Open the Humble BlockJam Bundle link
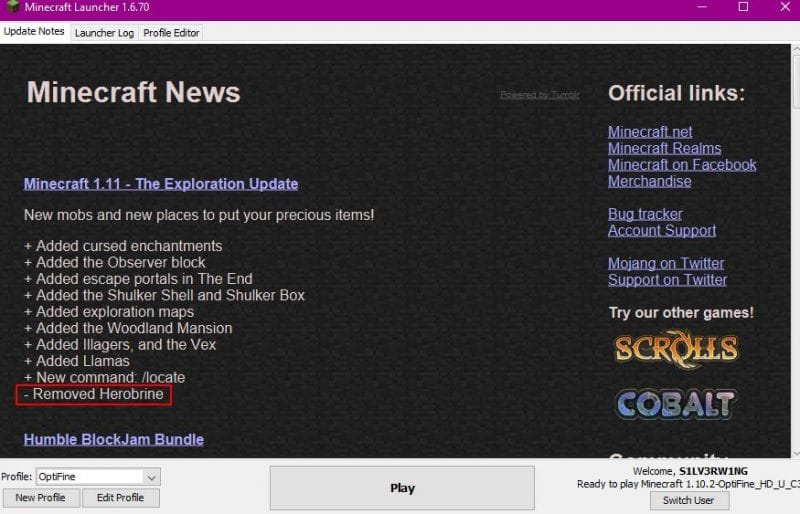This screenshot has width=800, height=514. click(114, 439)
